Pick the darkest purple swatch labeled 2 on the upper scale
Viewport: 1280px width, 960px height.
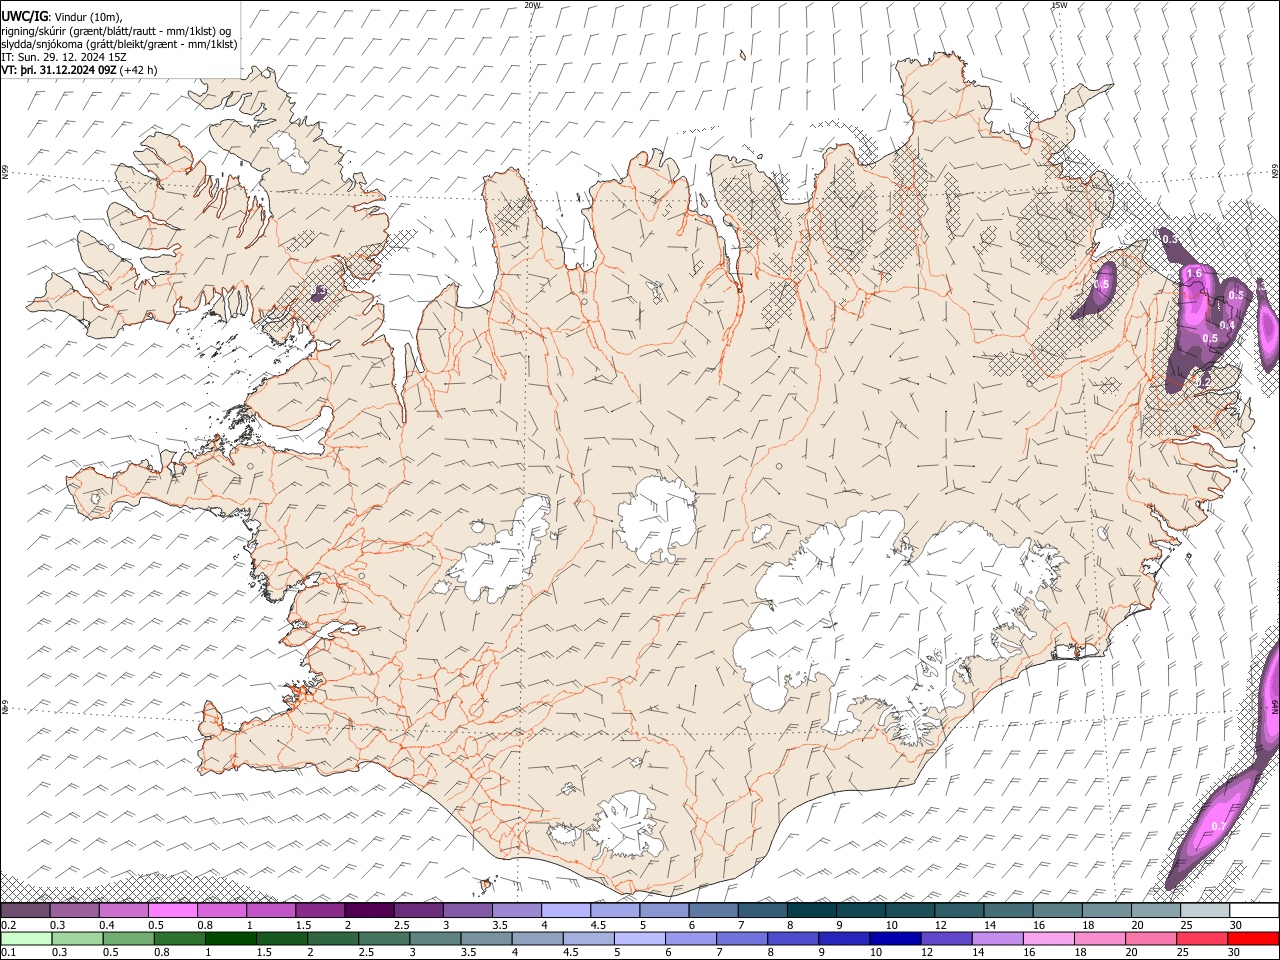pos(369,911)
